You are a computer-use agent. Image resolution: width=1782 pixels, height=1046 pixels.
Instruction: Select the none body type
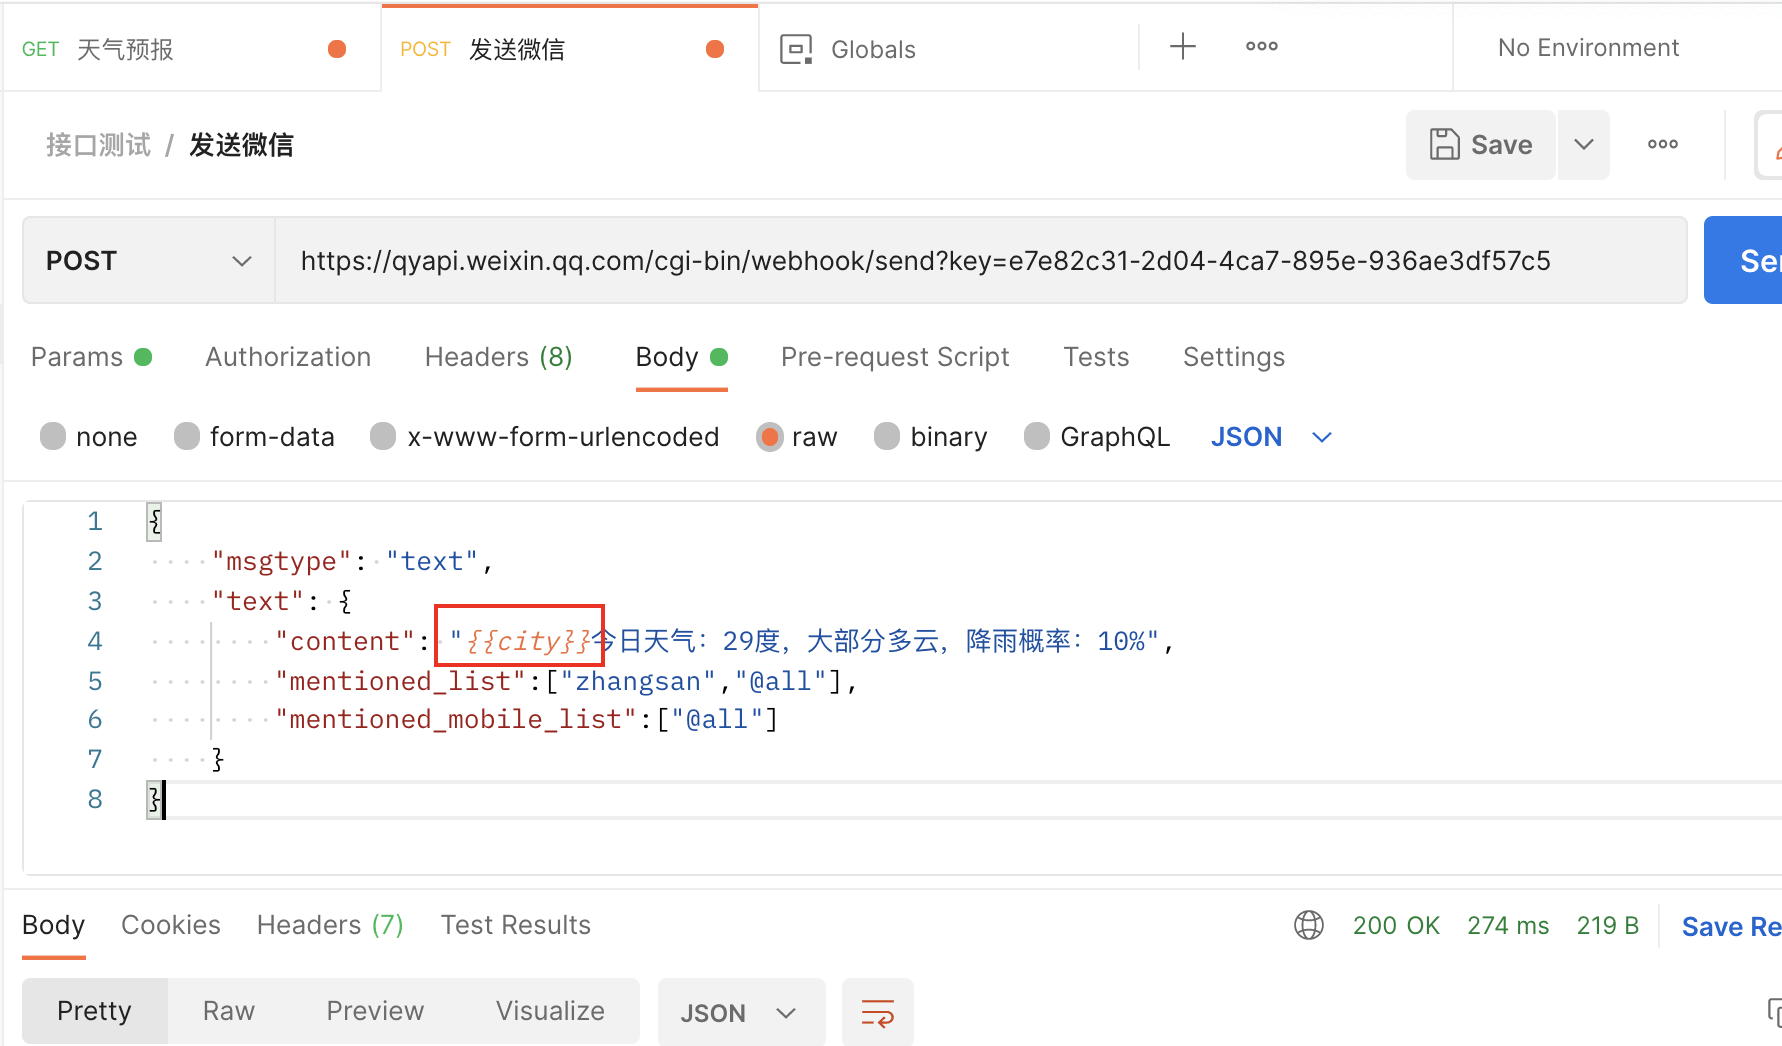click(53, 437)
